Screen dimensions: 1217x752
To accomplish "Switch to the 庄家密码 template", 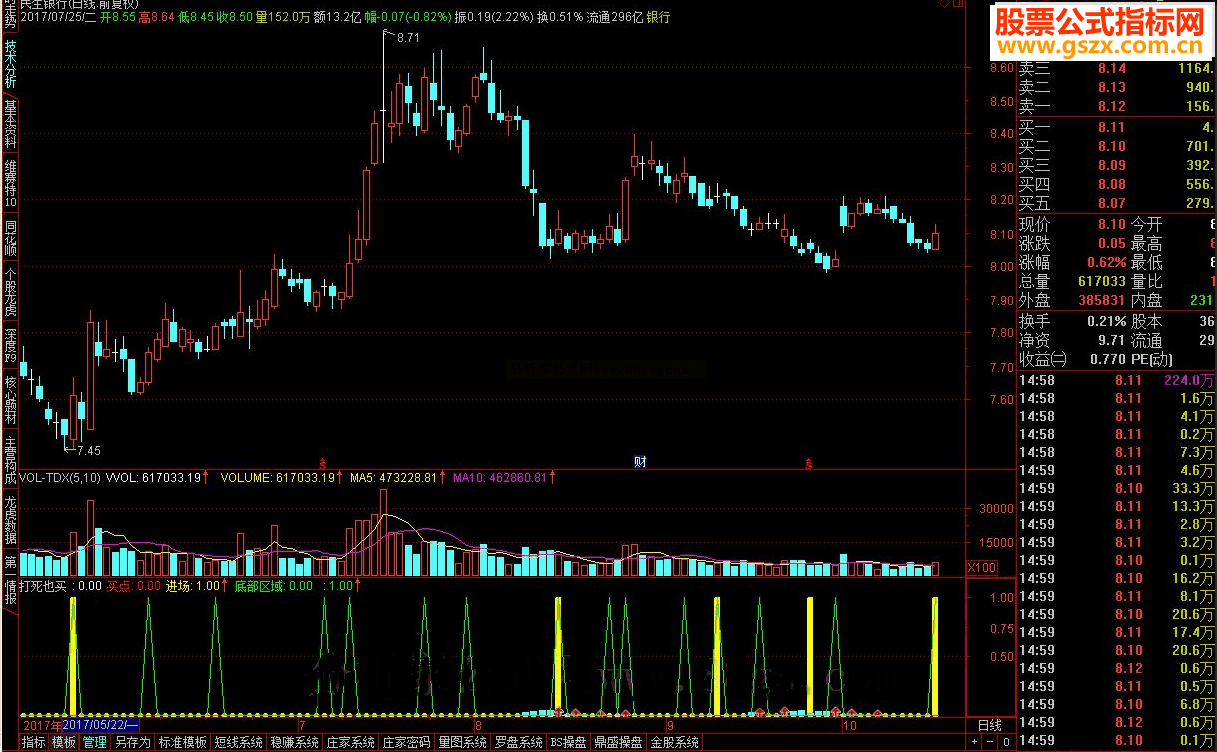I will point(406,743).
